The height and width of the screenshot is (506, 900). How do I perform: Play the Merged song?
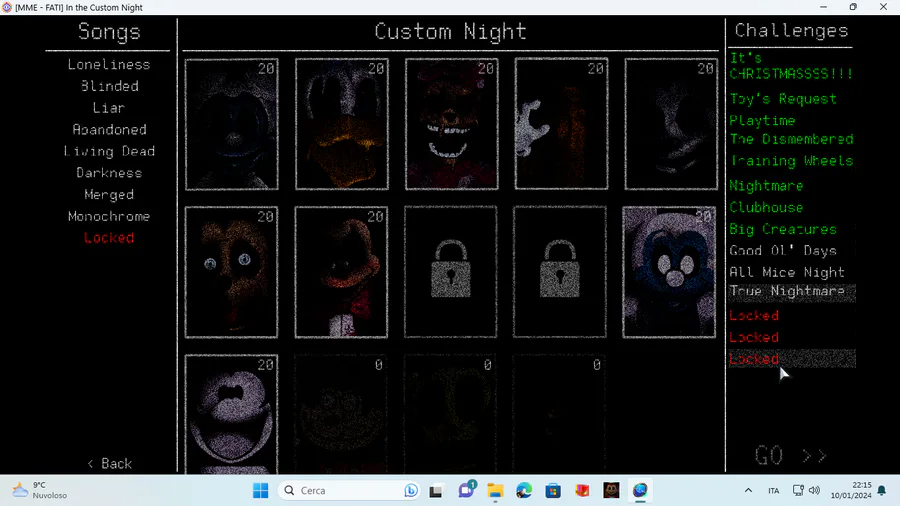tap(109, 195)
